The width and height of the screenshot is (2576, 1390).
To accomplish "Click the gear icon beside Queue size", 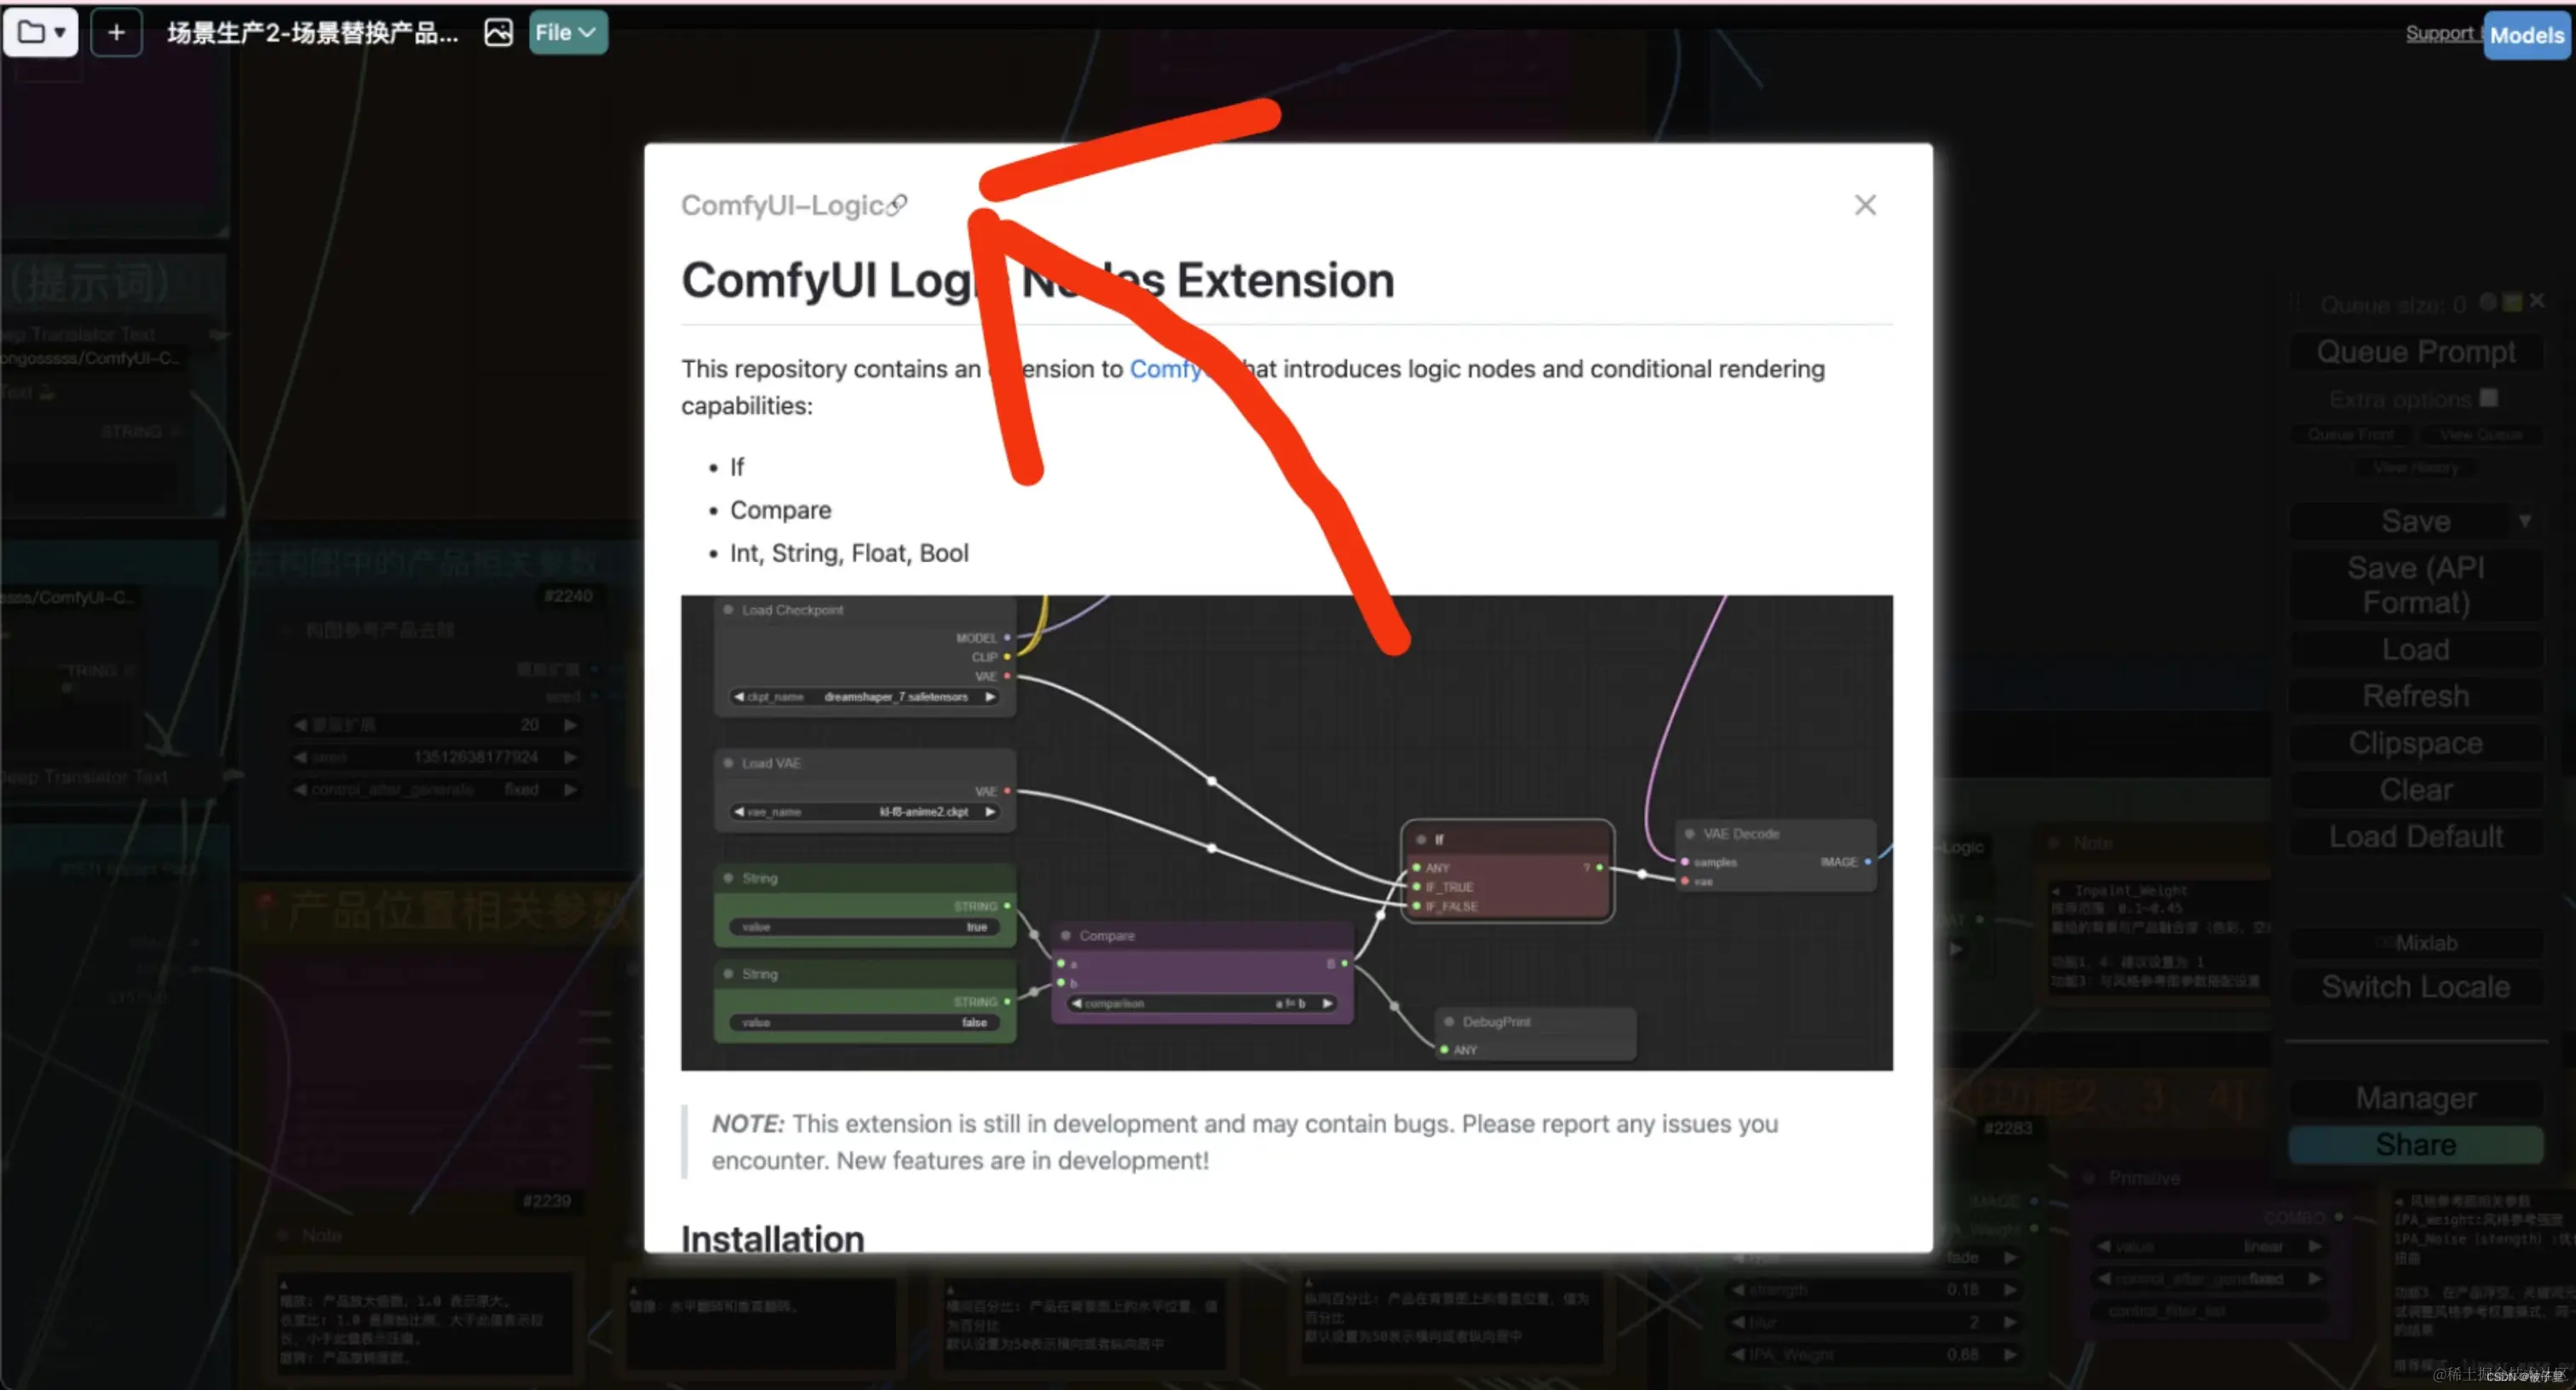I will tap(2488, 302).
